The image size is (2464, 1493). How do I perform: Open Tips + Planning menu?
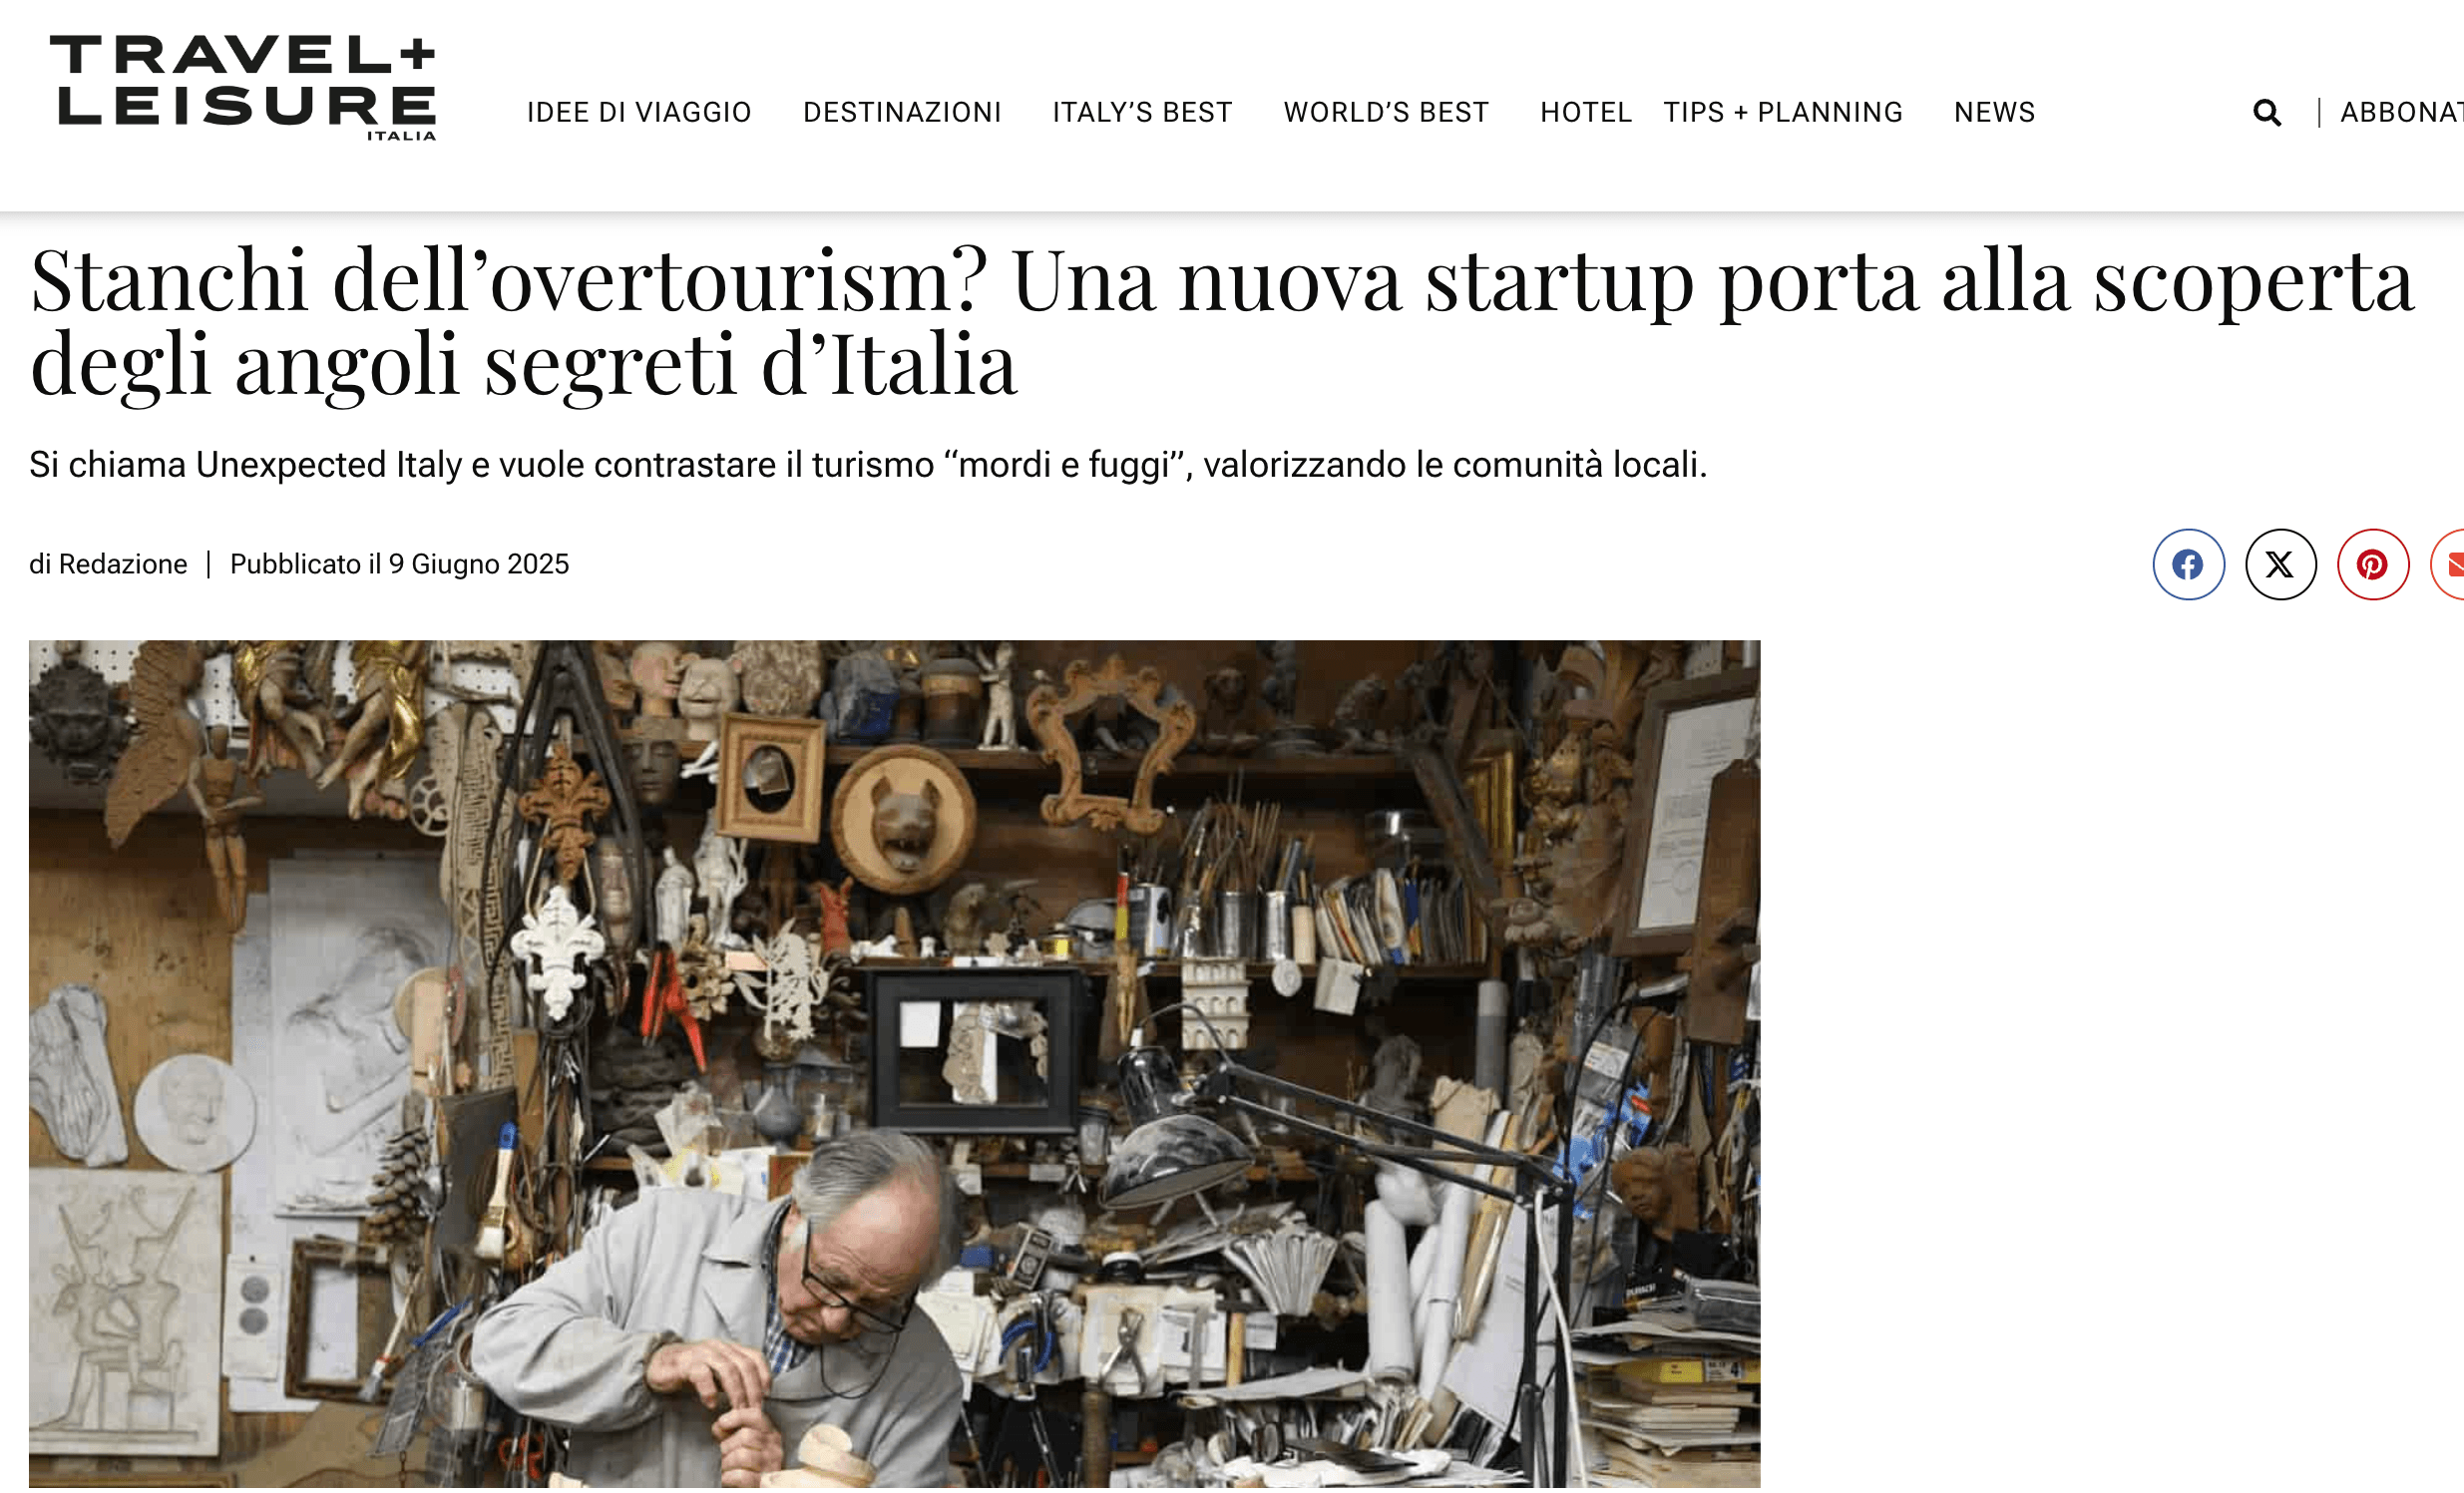[1783, 112]
